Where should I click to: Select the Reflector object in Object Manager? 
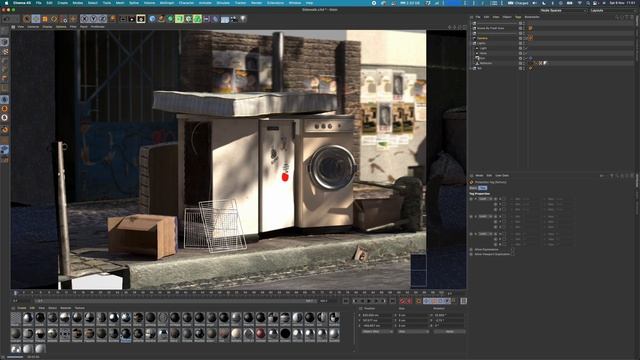tap(486, 63)
